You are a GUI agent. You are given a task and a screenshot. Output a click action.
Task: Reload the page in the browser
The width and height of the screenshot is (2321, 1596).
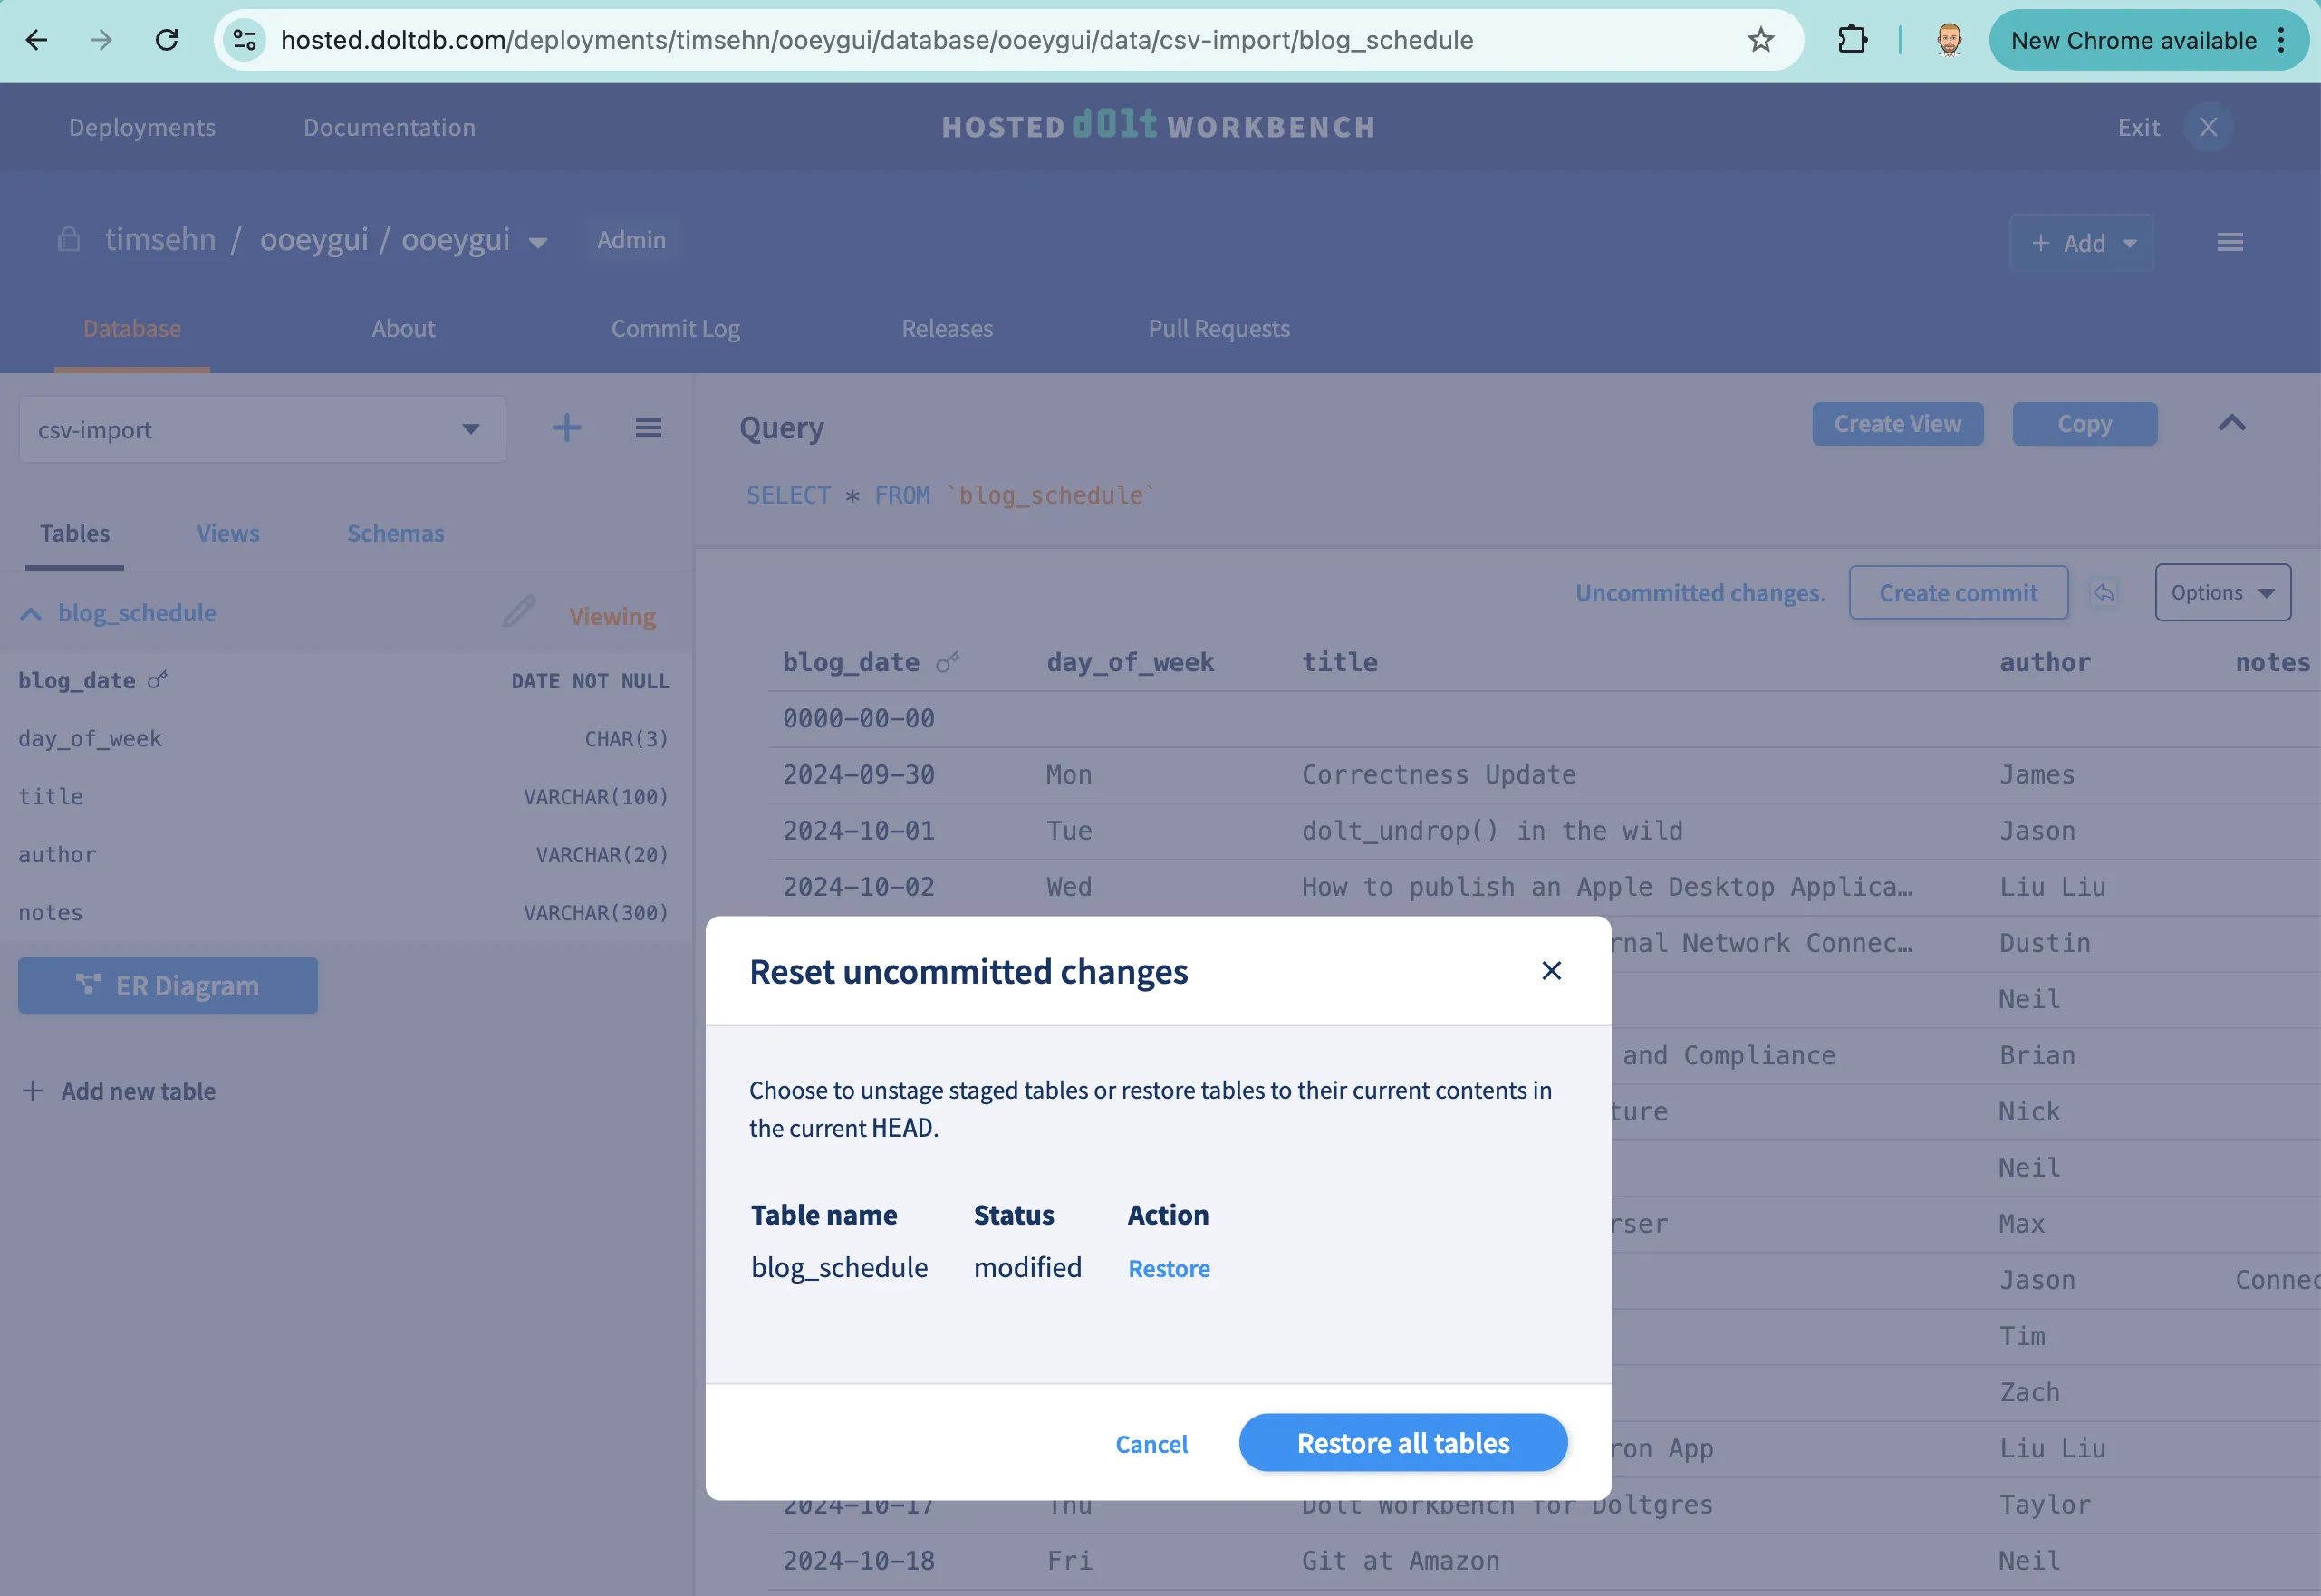pos(167,40)
